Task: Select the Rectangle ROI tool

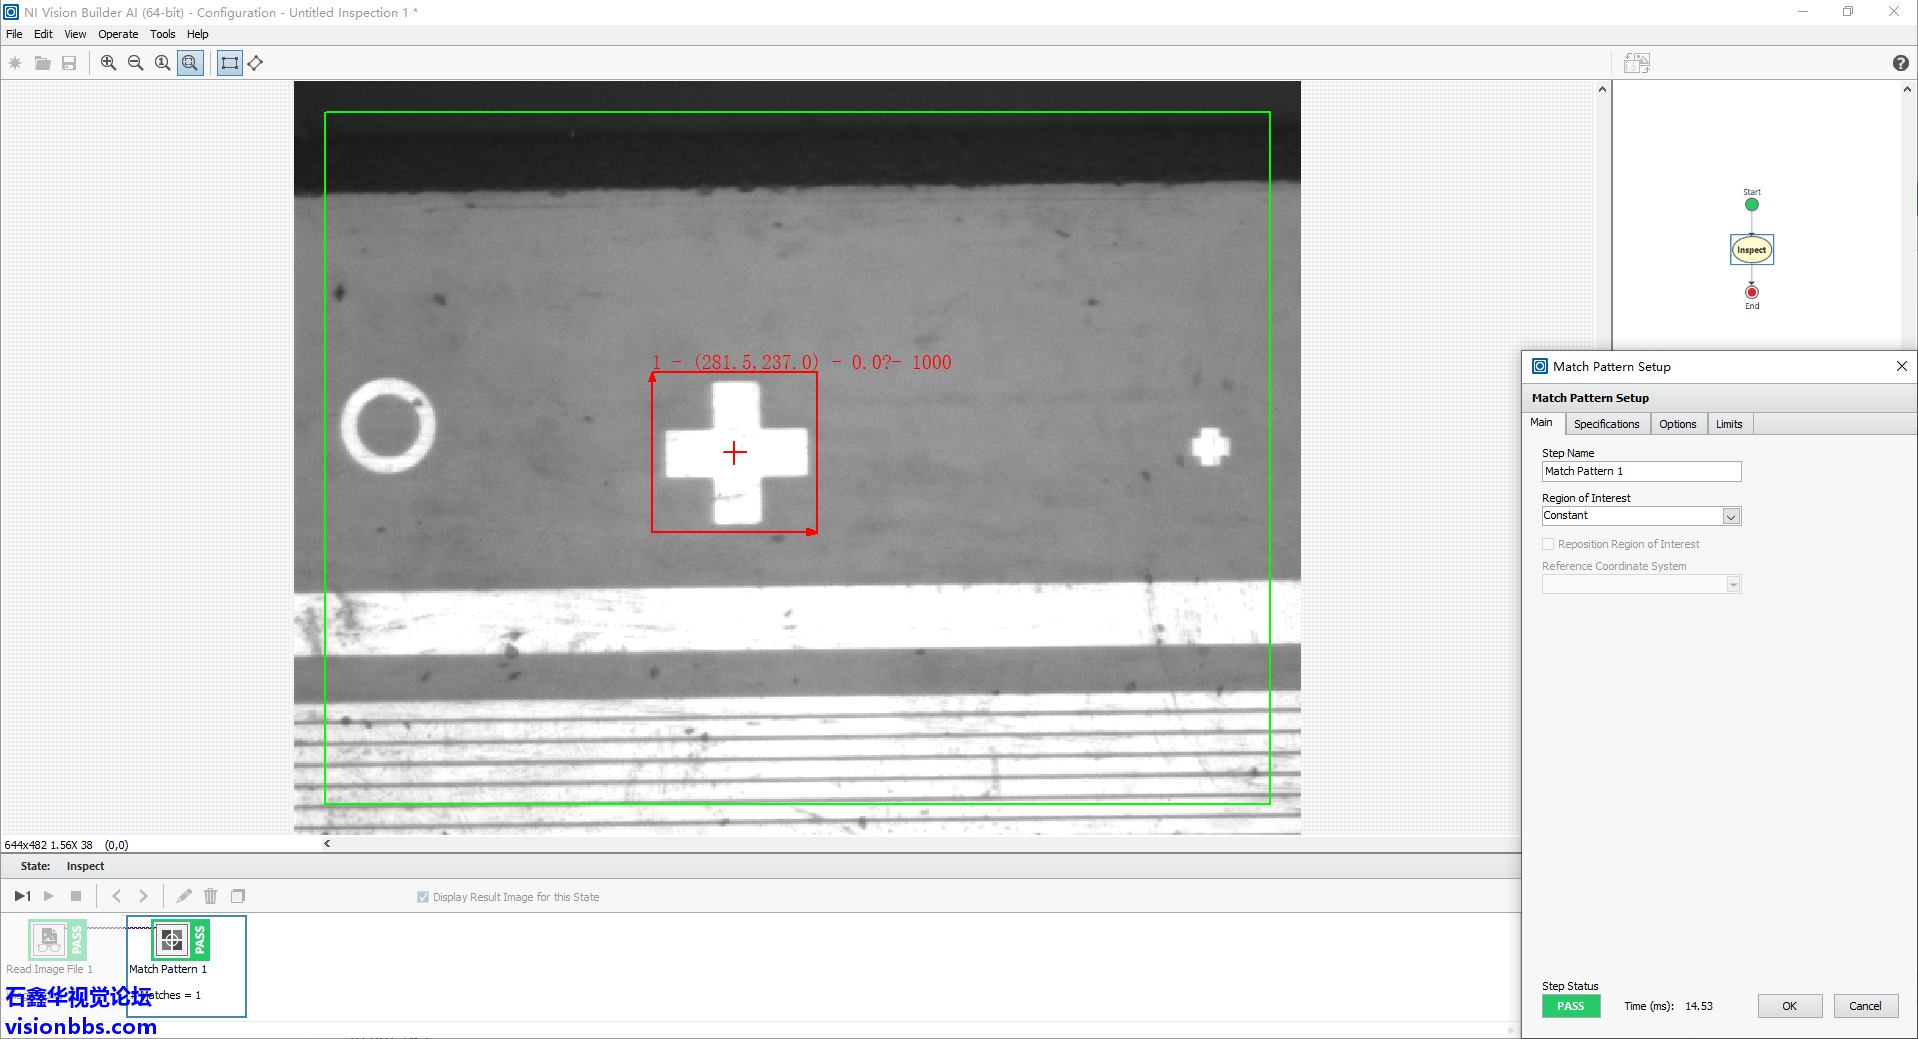Action: (230, 63)
